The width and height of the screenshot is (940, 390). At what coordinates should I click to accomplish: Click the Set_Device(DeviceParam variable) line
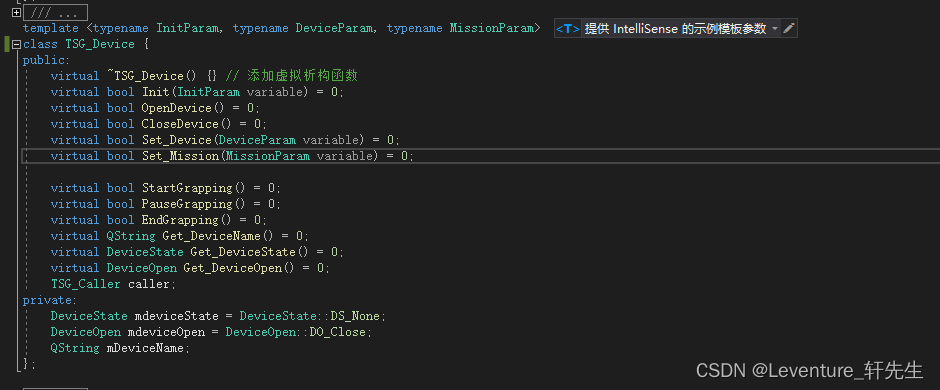(x=225, y=140)
